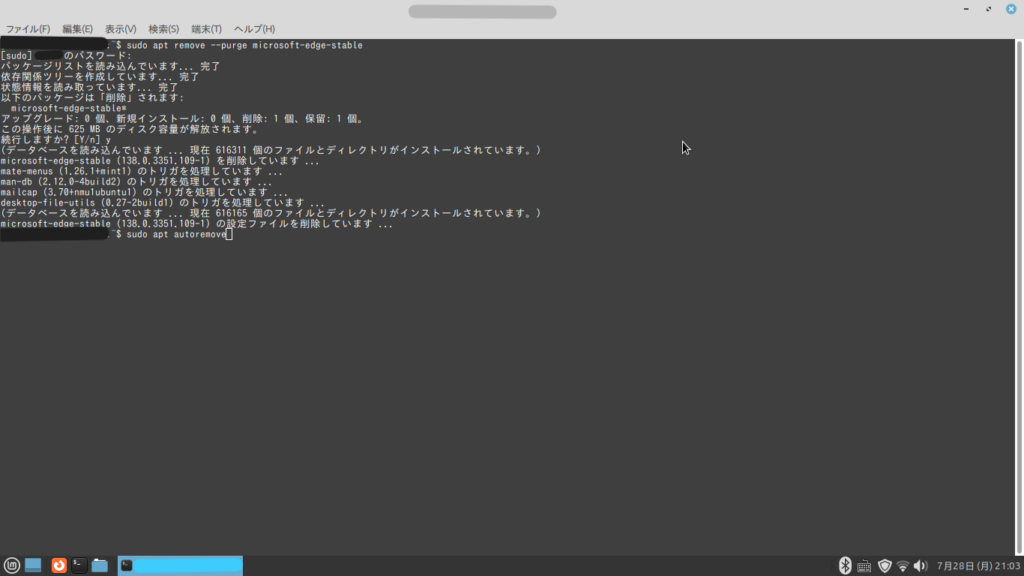
Task: Click the 'microsoft-edge-stable ... を削除しています' line
Action: 160,161
